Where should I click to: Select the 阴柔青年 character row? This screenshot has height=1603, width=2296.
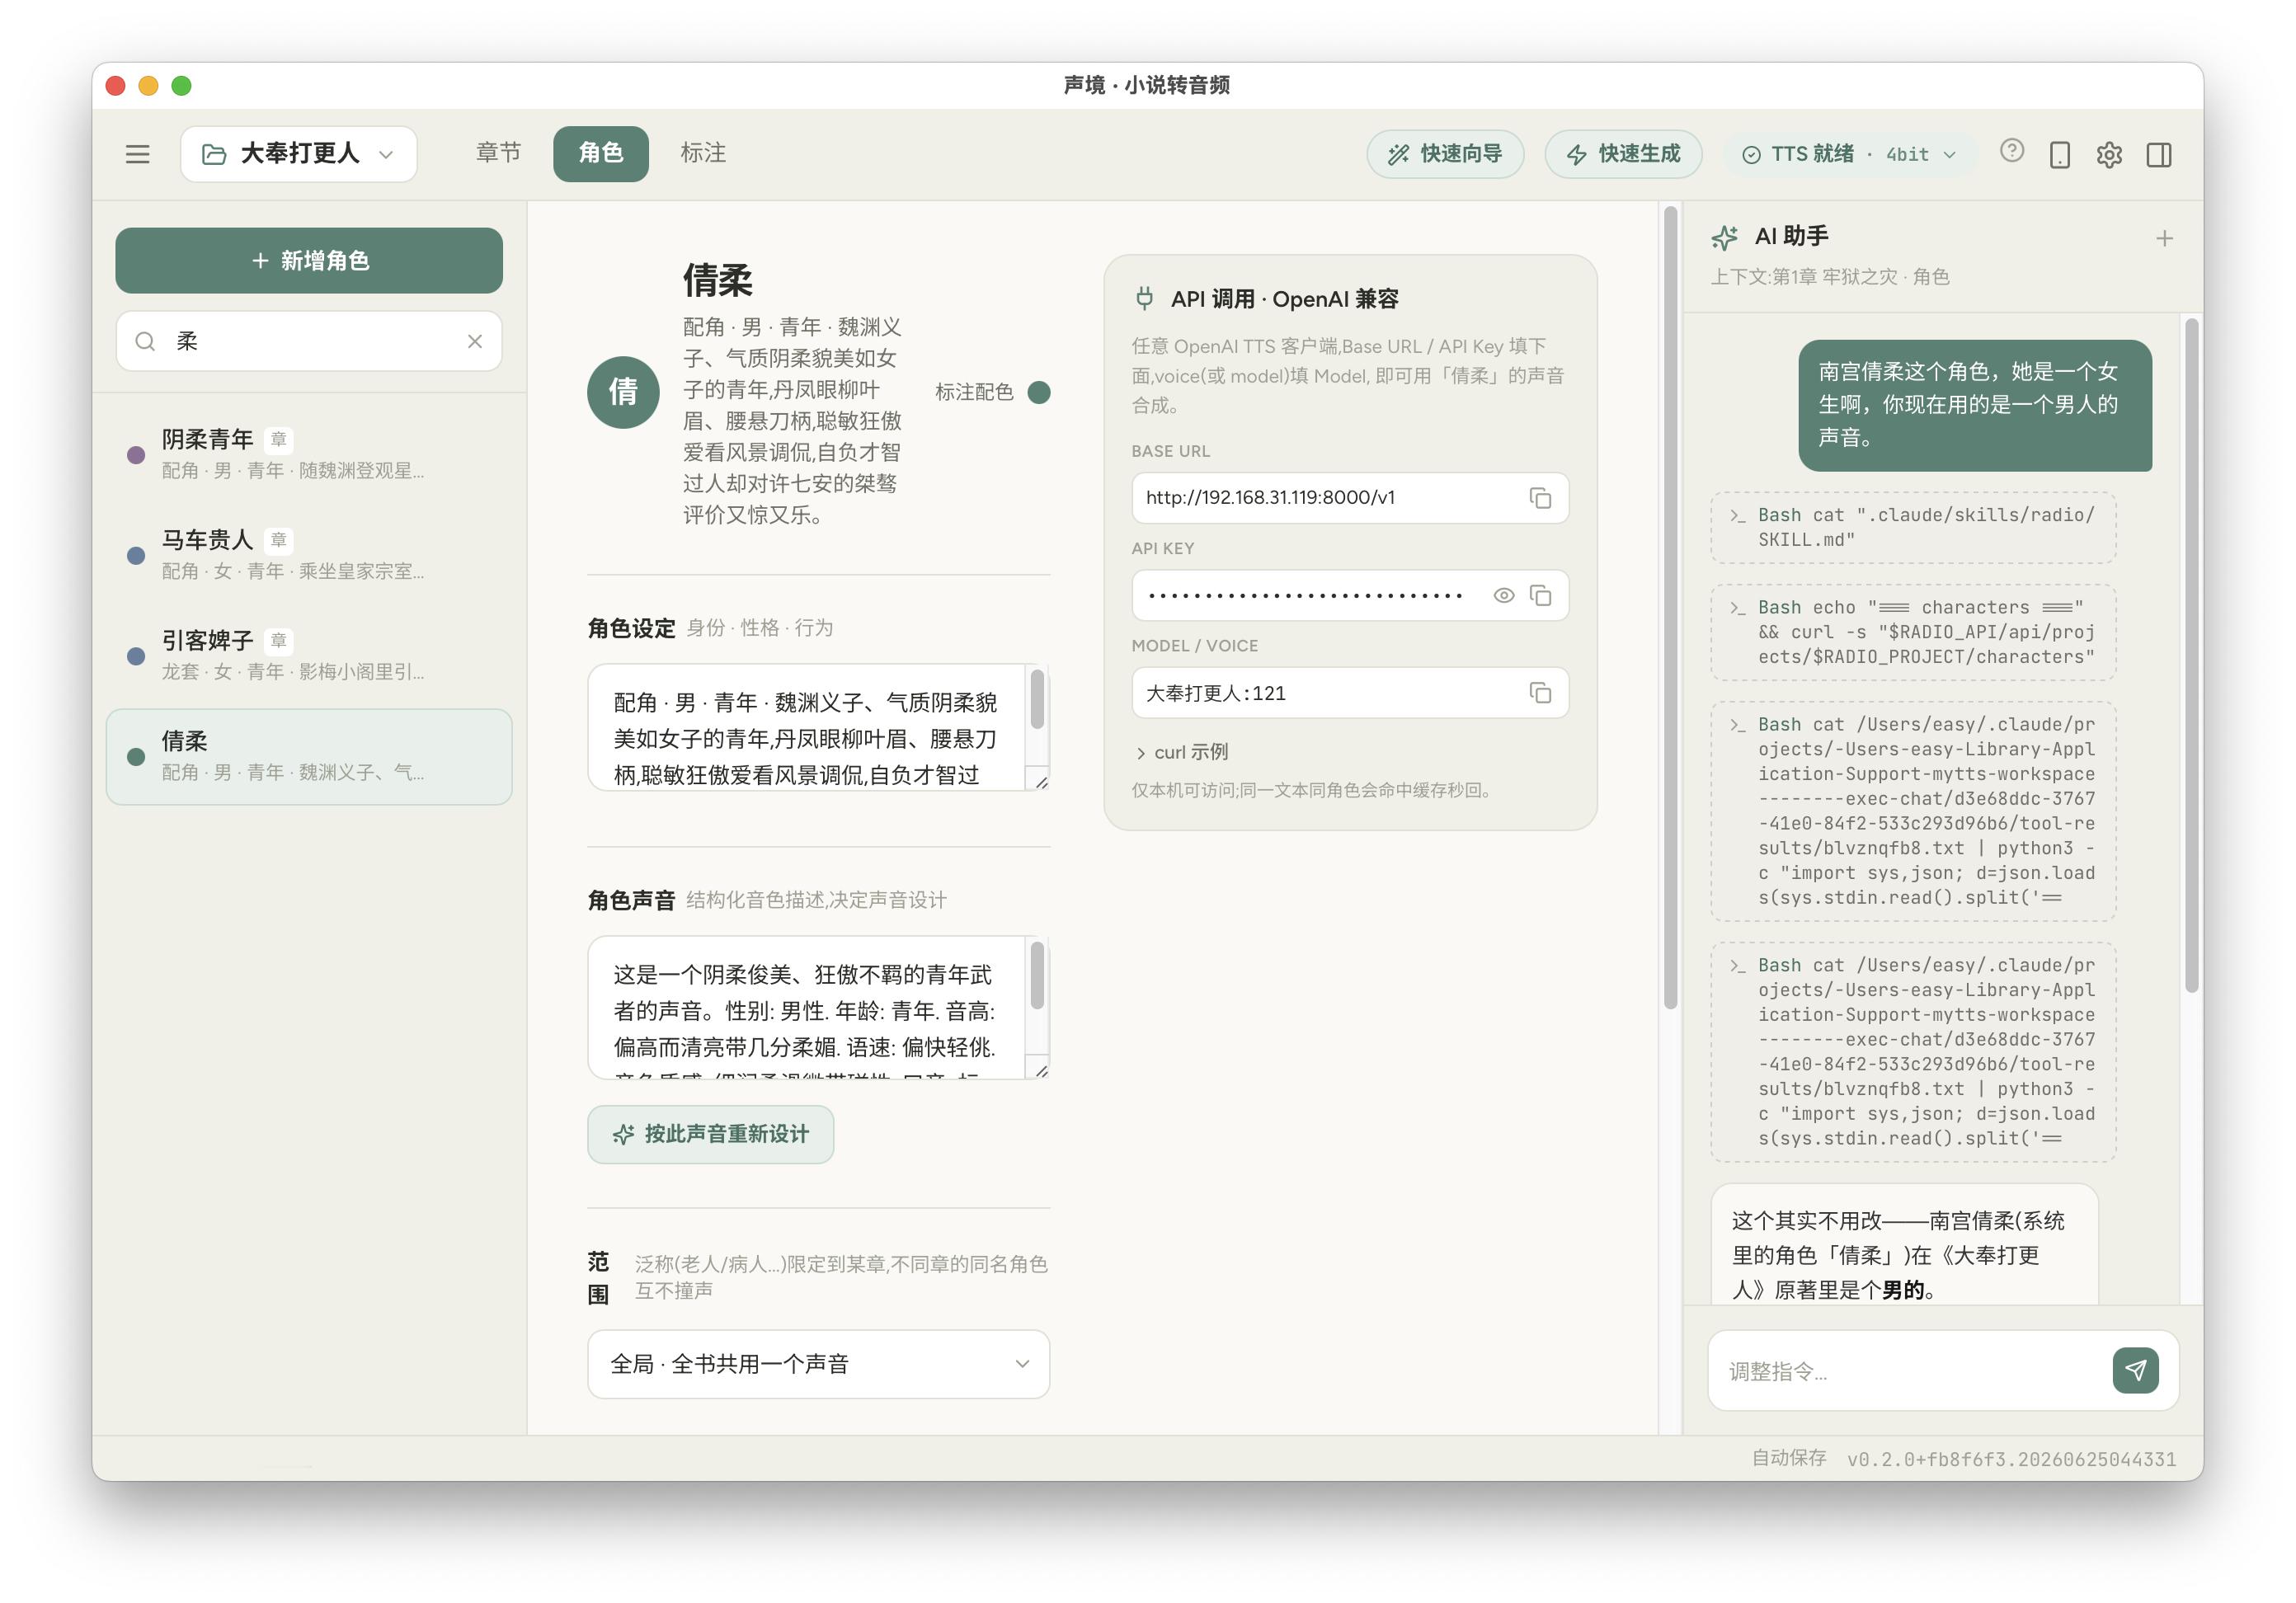coord(309,454)
